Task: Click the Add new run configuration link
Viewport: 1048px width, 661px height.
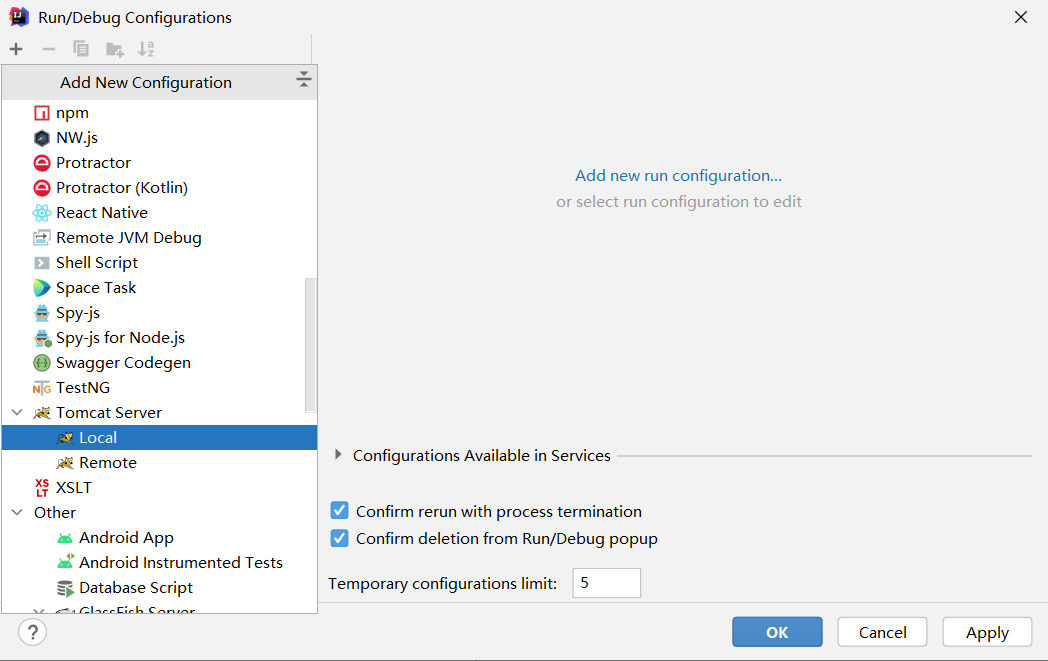Action: [678, 176]
